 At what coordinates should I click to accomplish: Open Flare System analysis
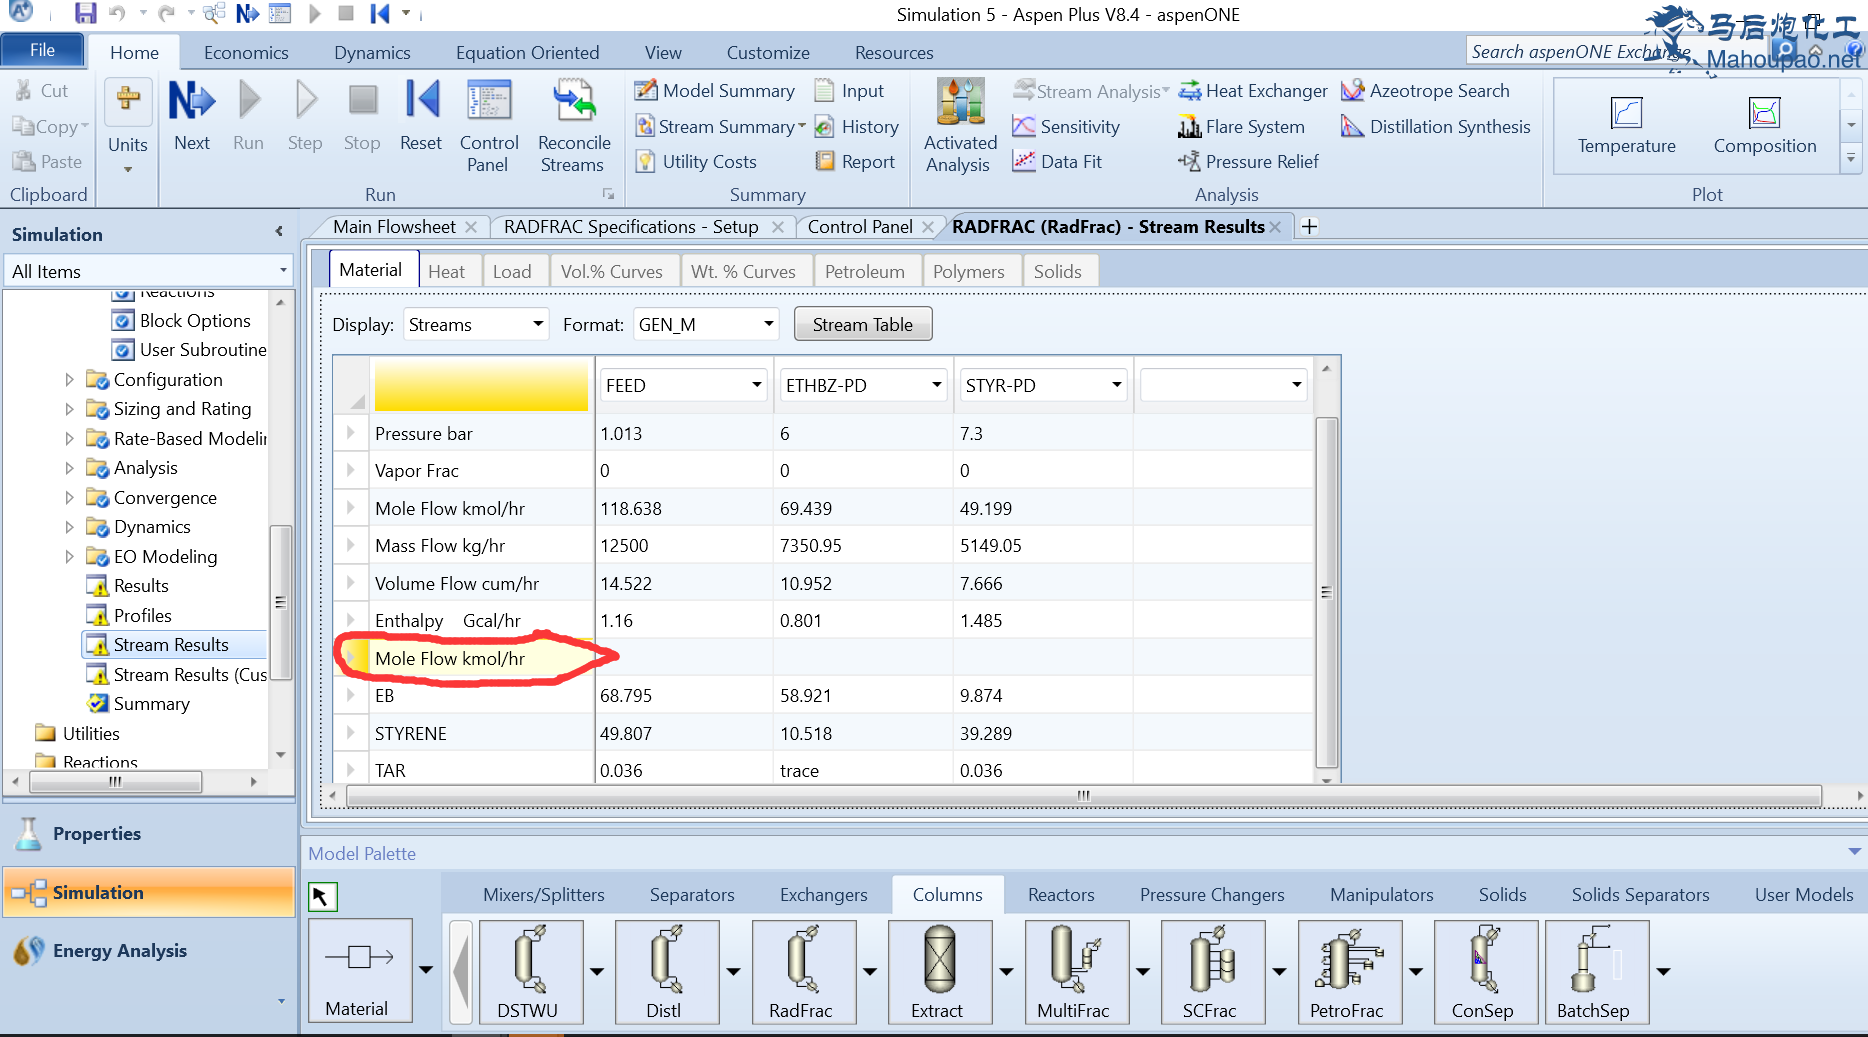(x=1241, y=127)
